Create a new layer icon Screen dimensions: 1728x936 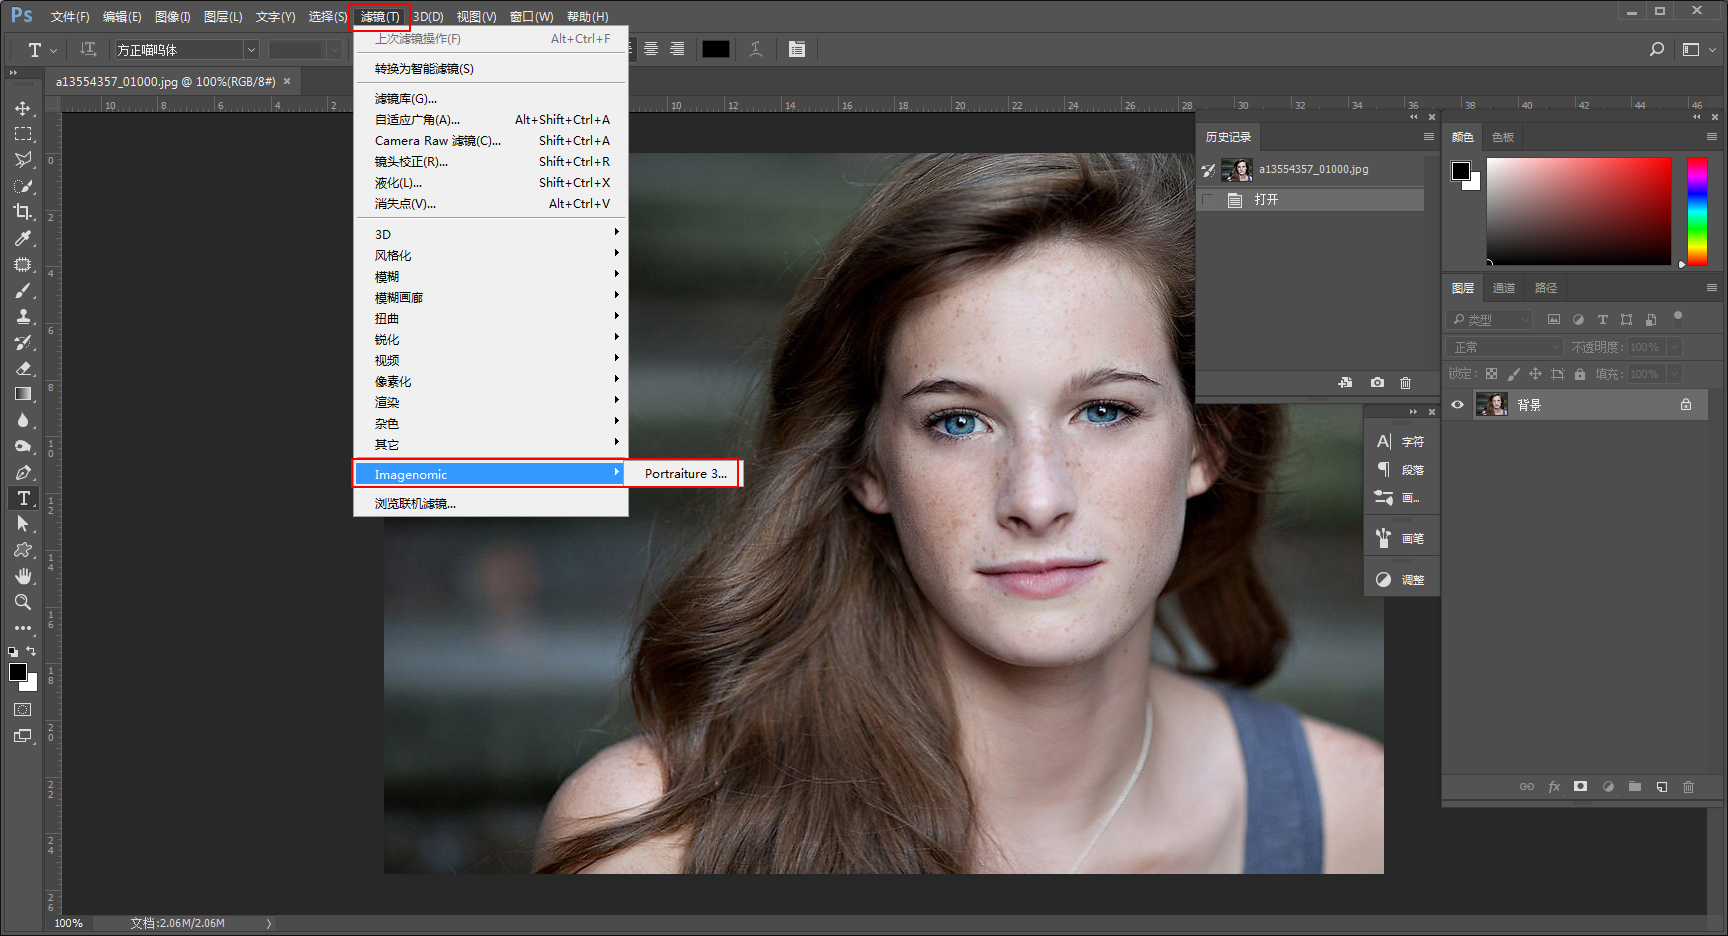(x=1662, y=787)
